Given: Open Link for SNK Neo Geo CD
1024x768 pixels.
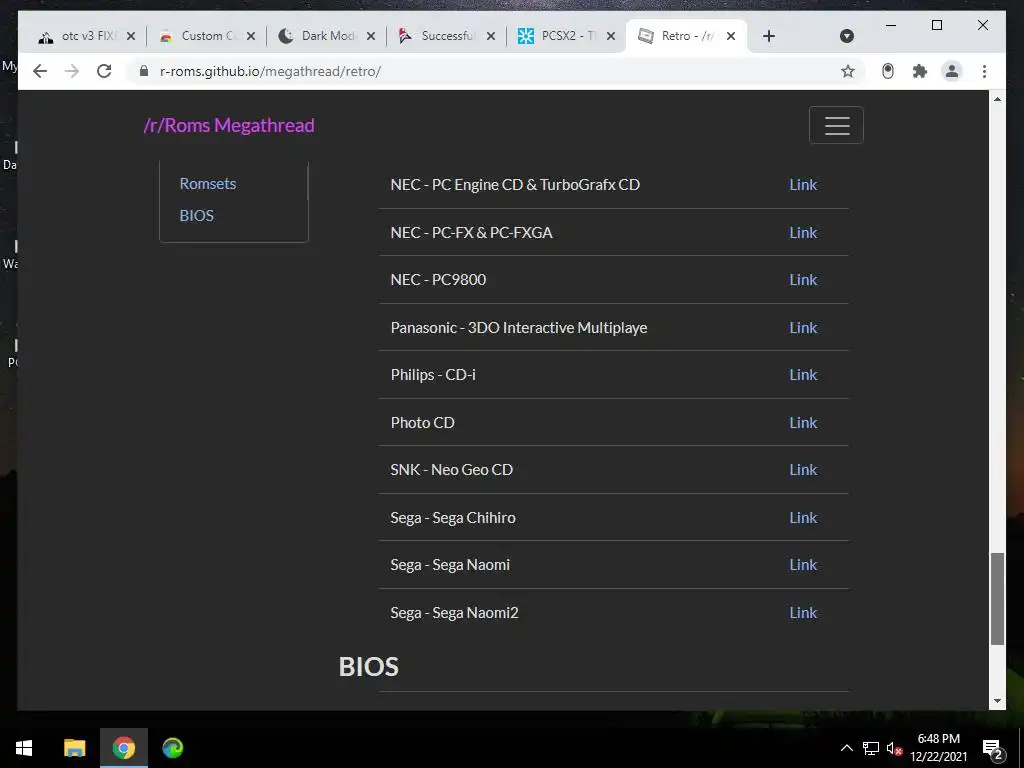Looking at the screenshot, I should click(803, 470).
